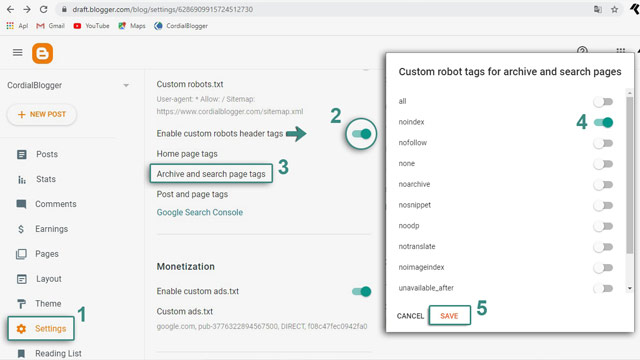The width and height of the screenshot is (640, 360).
Task: Toggle the noodp robot tag
Action: coord(603,226)
